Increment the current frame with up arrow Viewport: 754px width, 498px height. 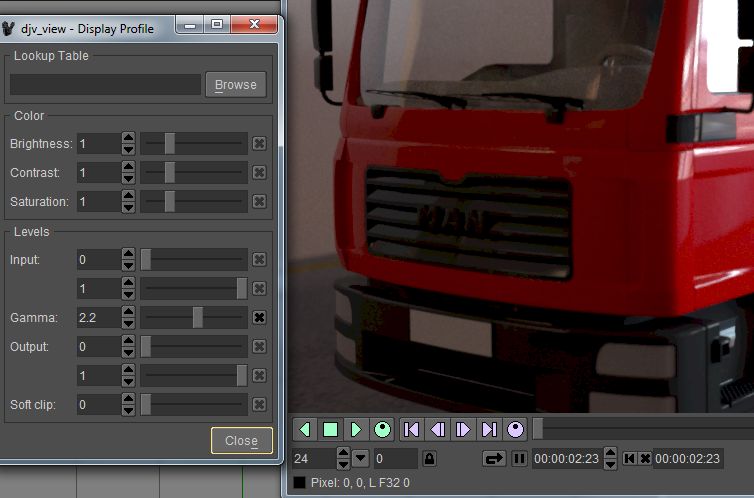point(610,453)
